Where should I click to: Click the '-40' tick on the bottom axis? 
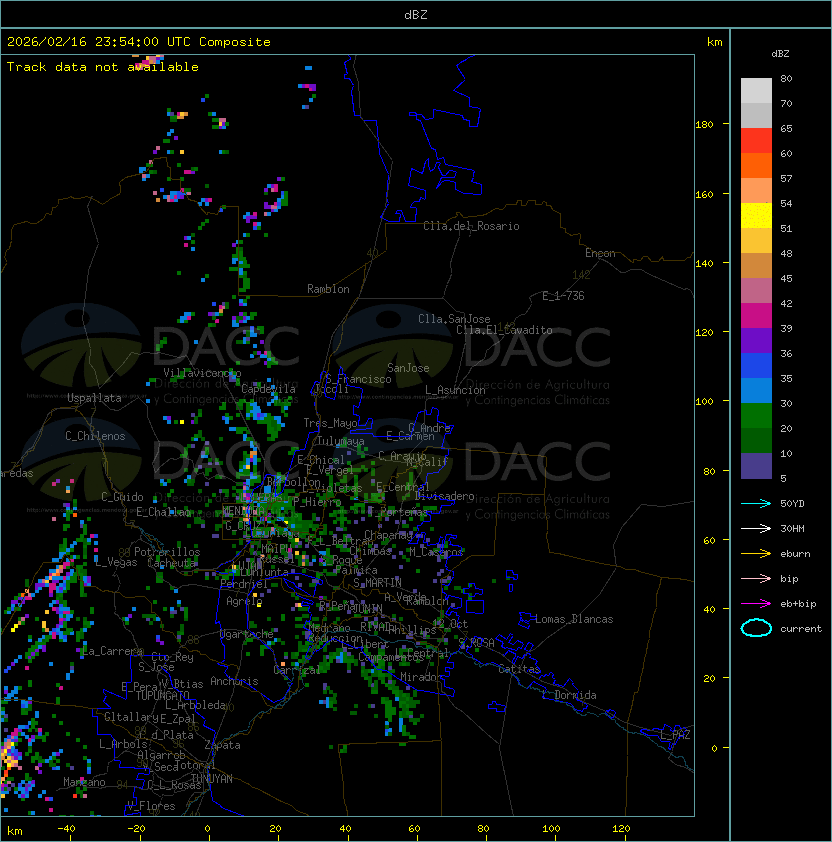point(67,829)
